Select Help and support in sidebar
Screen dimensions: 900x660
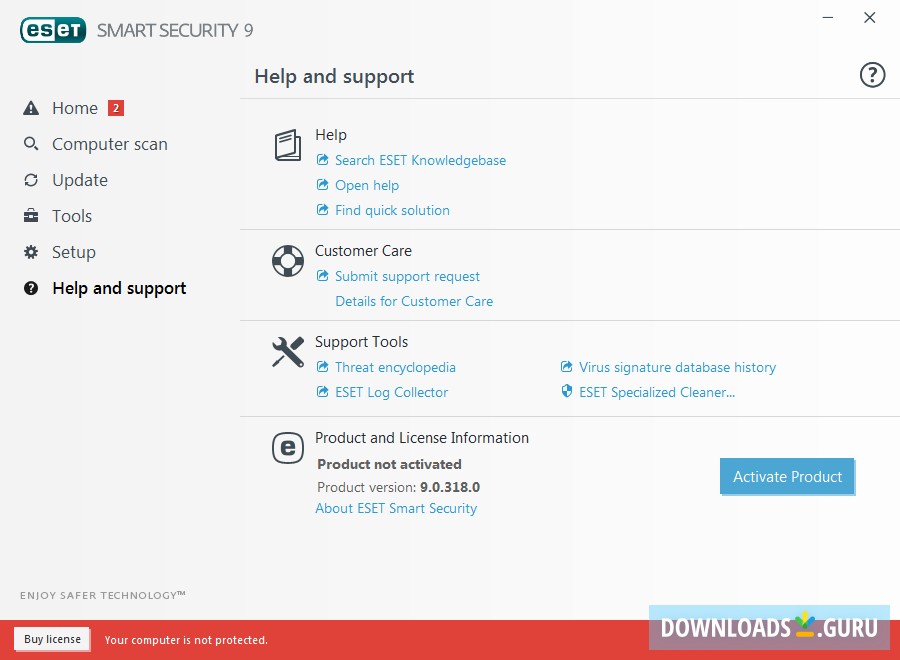pyautogui.click(x=119, y=288)
